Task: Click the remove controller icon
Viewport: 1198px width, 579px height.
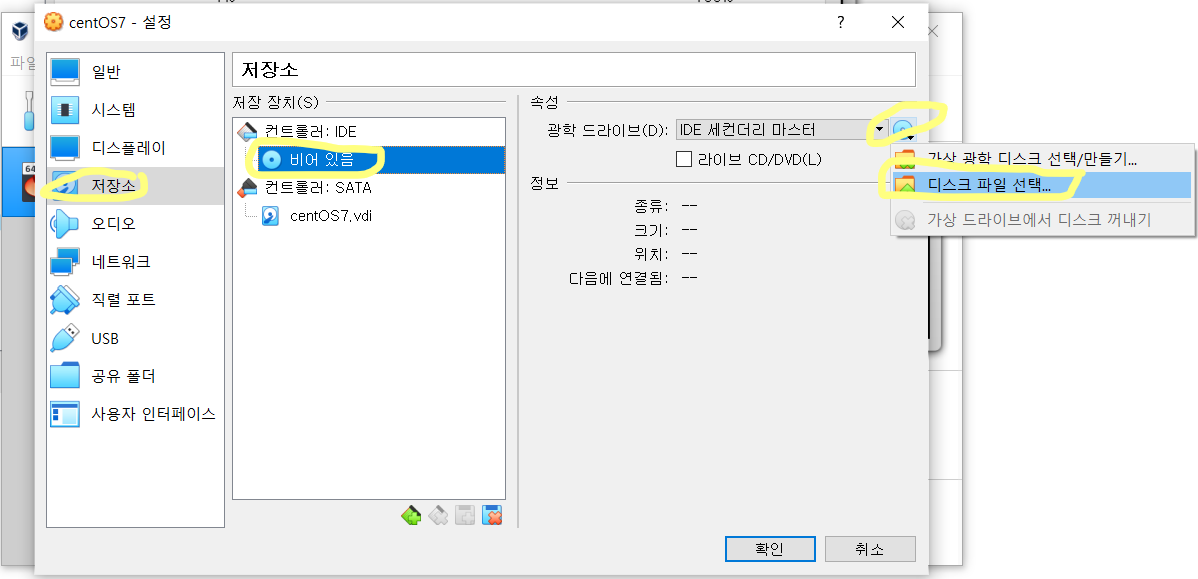Action: pos(438,516)
